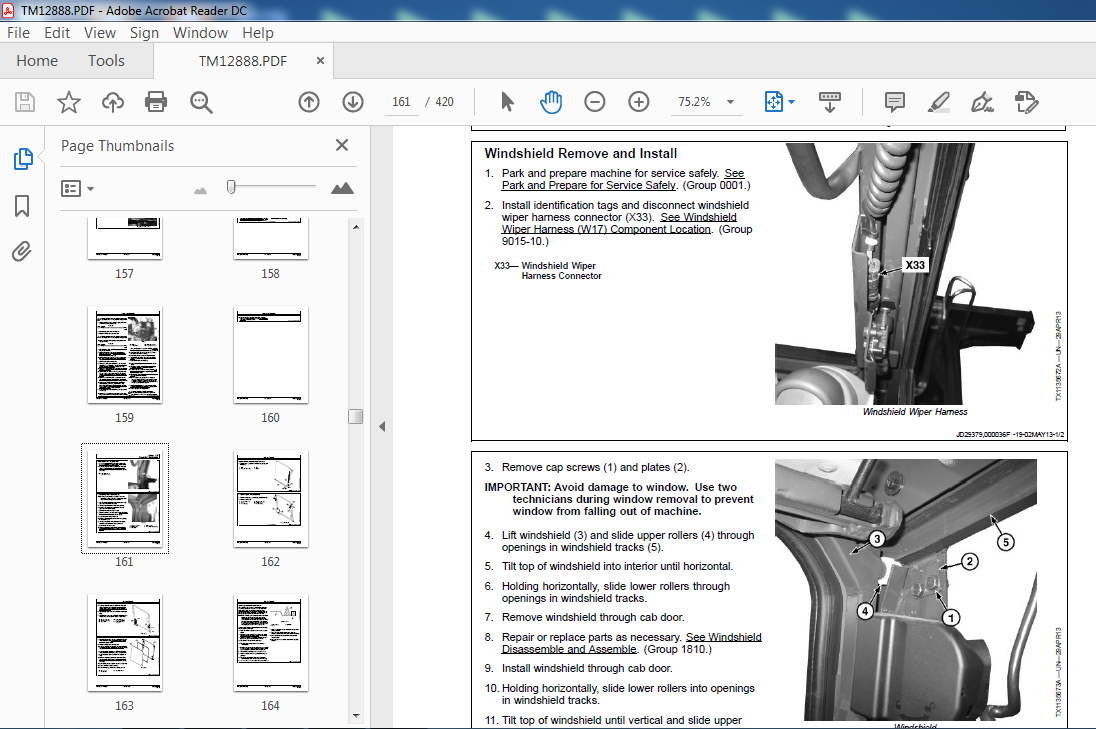Image resolution: width=1096 pixels, height=729 pixels.
Task: Expand the fit page options dropdown arrow
Action: coord(791,102)
